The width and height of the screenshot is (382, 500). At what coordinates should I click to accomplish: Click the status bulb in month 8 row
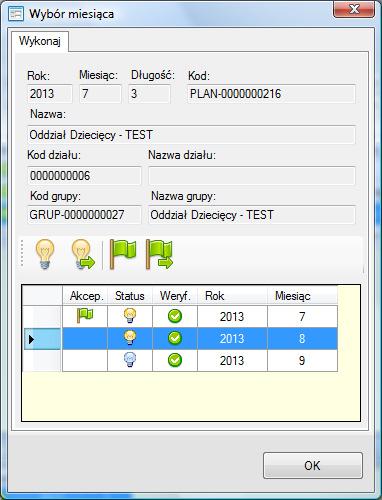point(130,338)
